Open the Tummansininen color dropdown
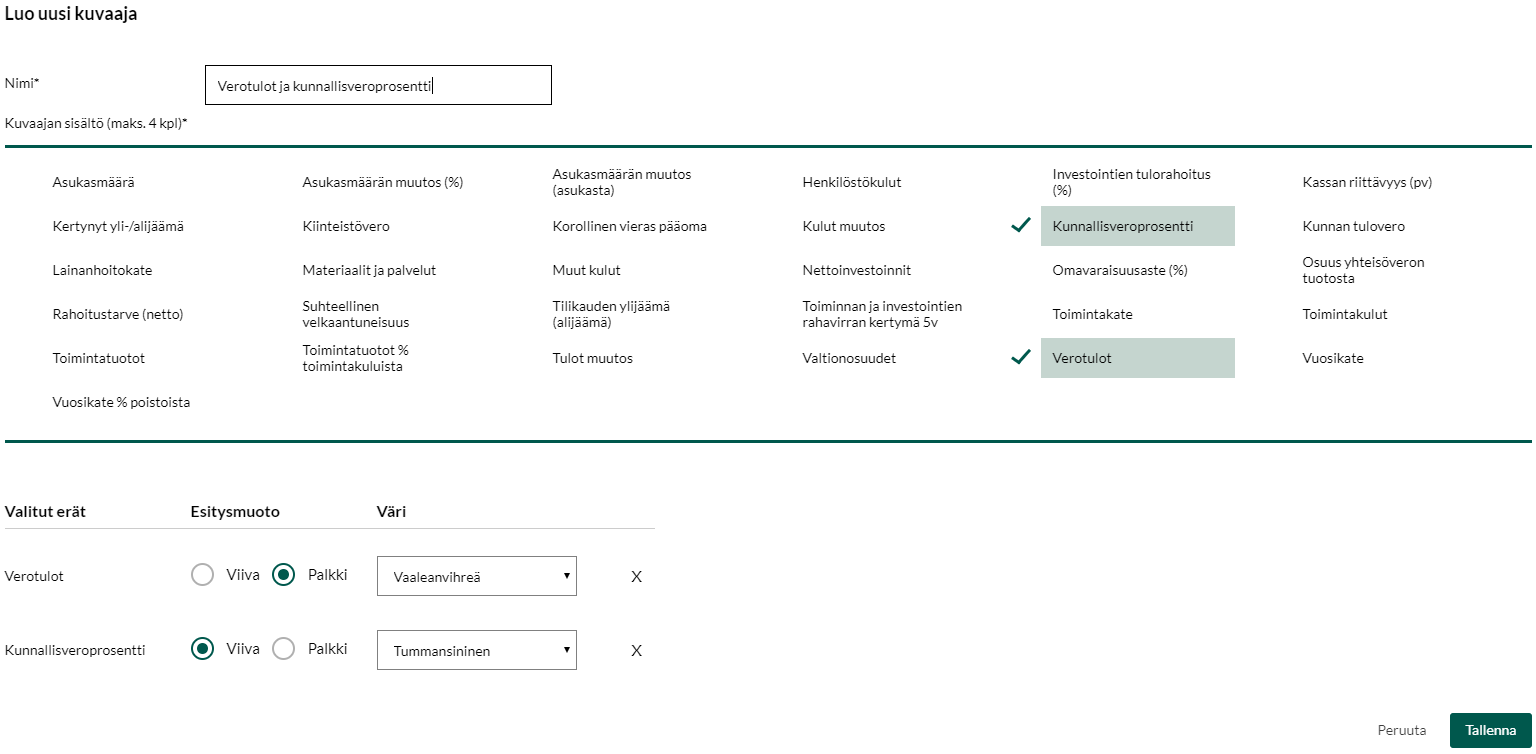 pos(476,650)
